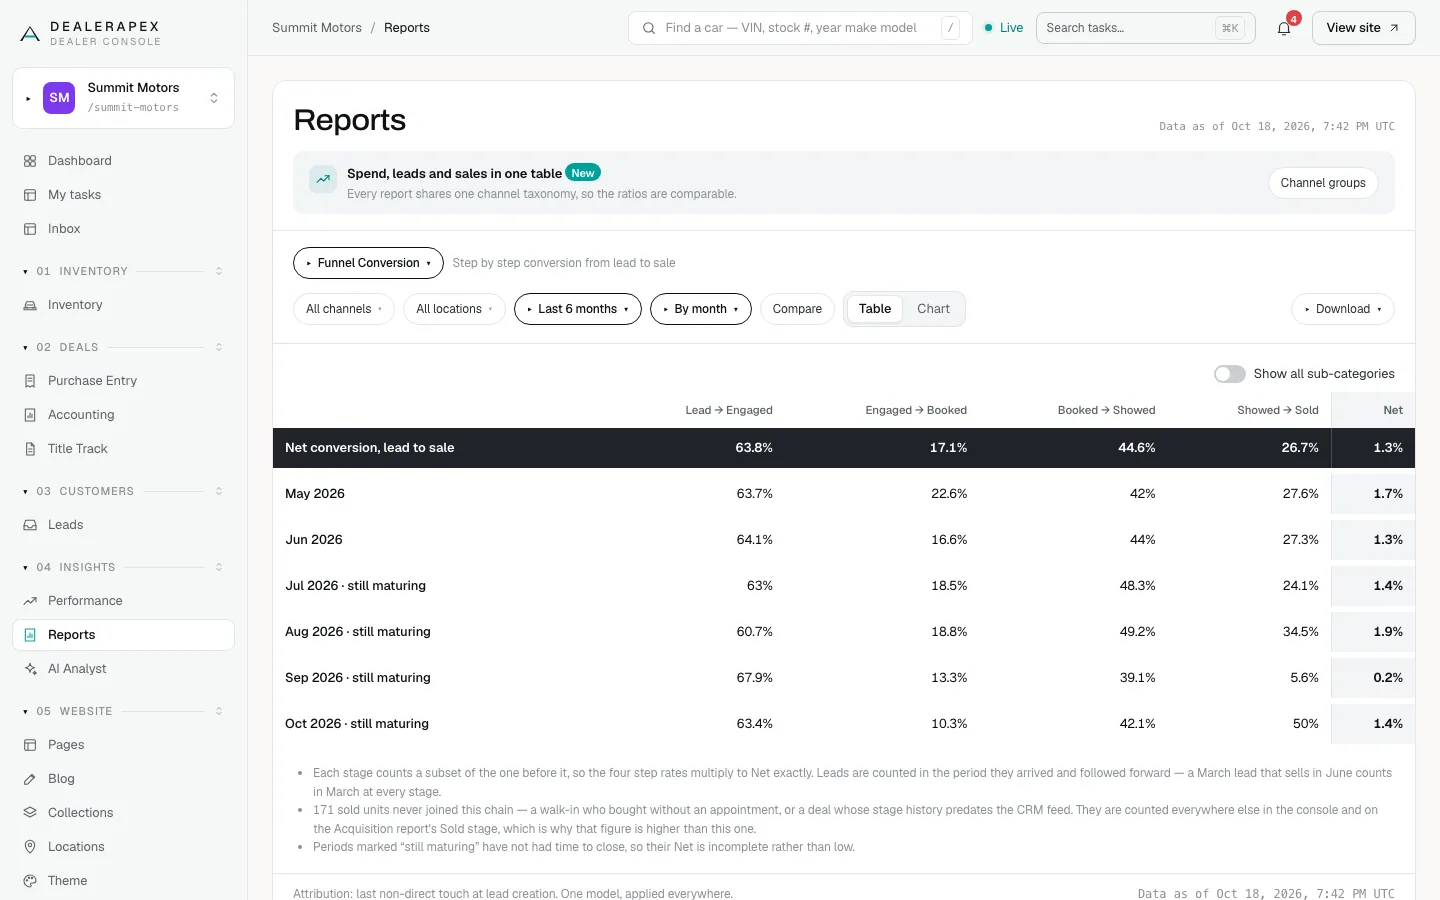Open the Funnel Conversion report dropdown
Image resolution: width=1440 pixels, height=900 pixels.
[368, 263]
